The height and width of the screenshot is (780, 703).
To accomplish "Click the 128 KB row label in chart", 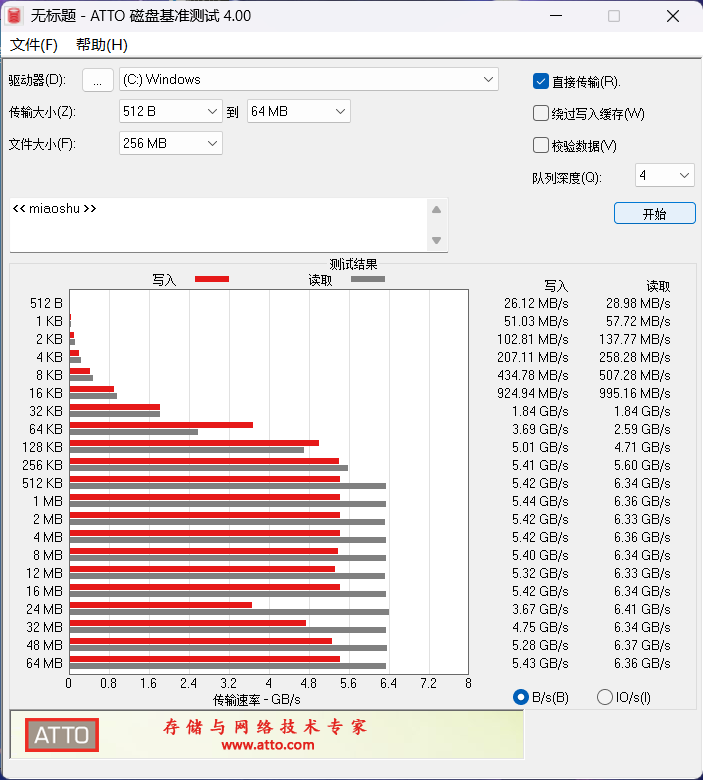I will tap(42, 447).
